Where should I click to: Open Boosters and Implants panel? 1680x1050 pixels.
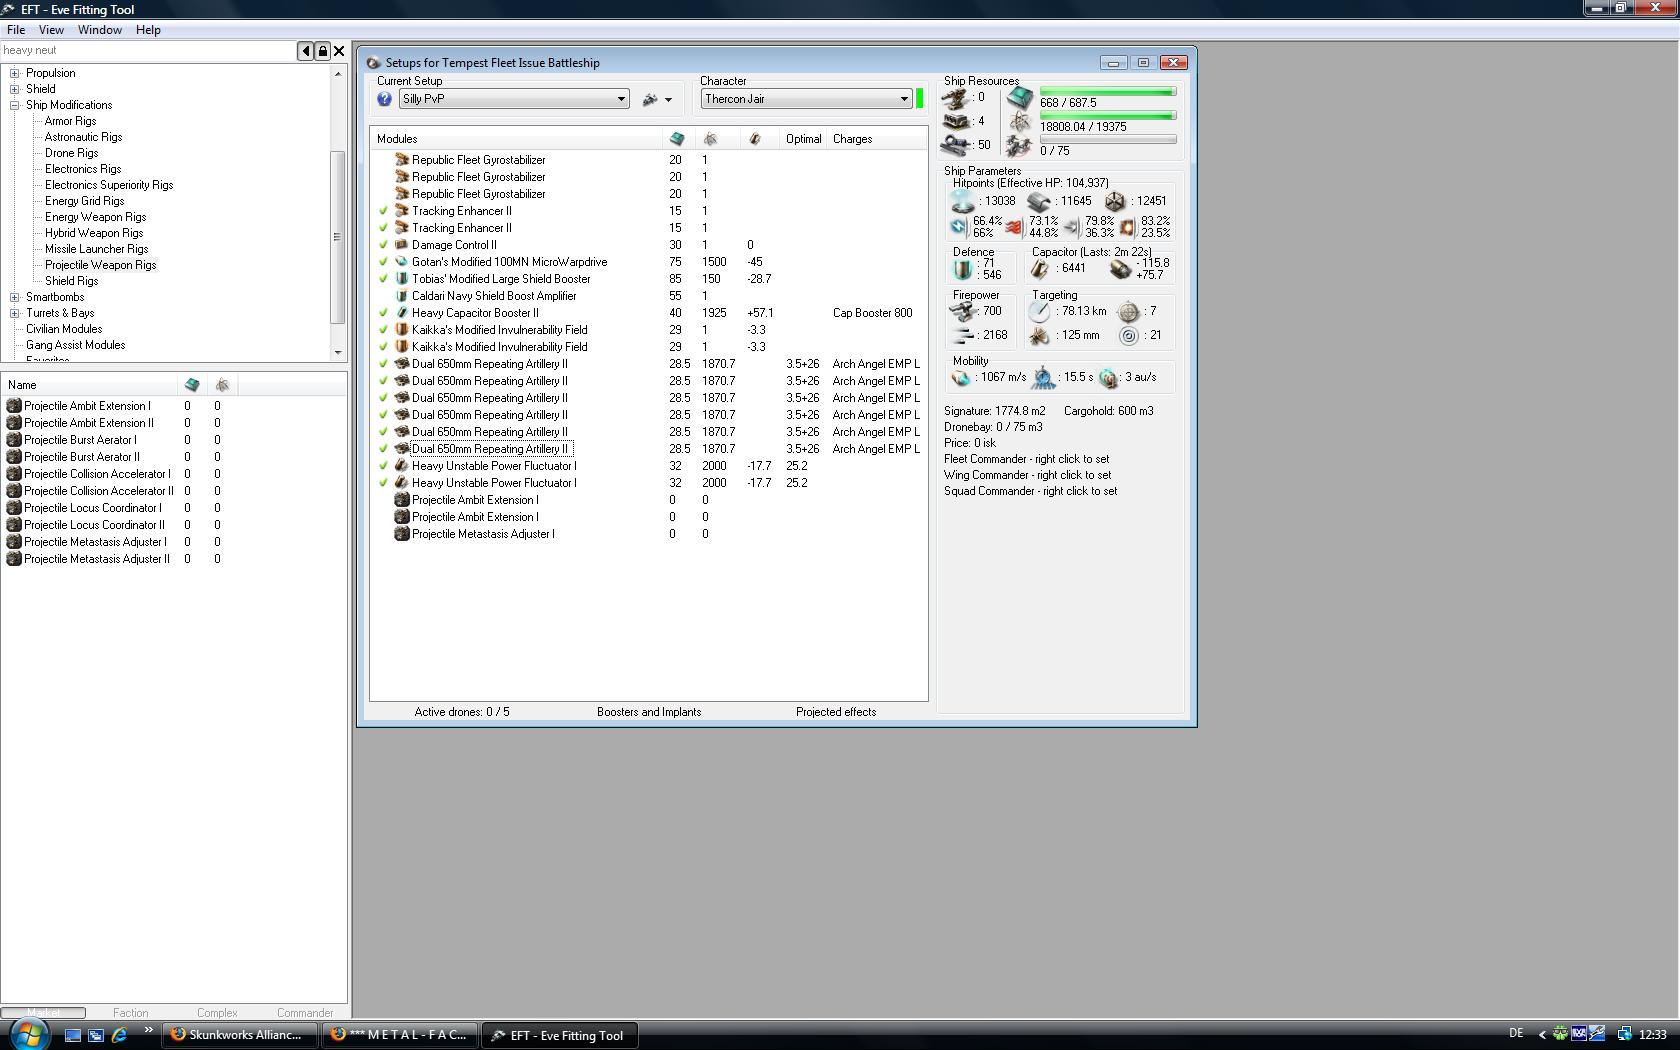point(649,712)
